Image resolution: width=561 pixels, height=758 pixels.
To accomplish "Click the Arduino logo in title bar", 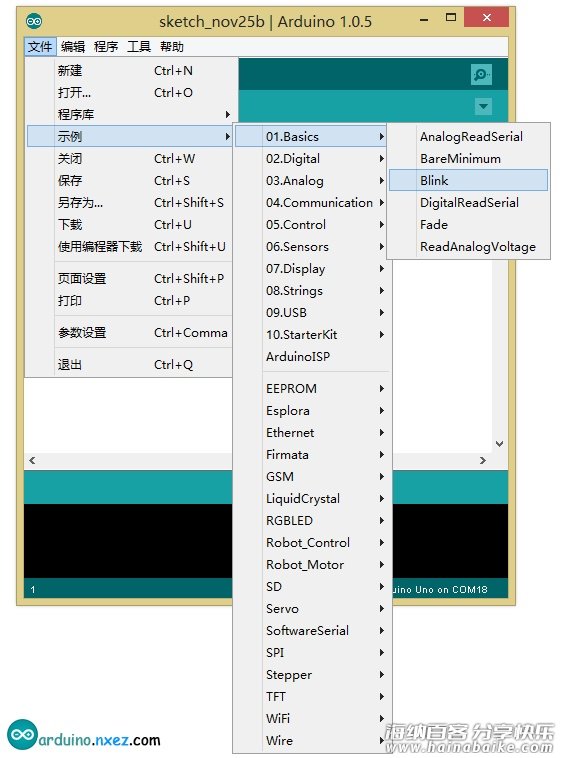I will coord(34,21).
